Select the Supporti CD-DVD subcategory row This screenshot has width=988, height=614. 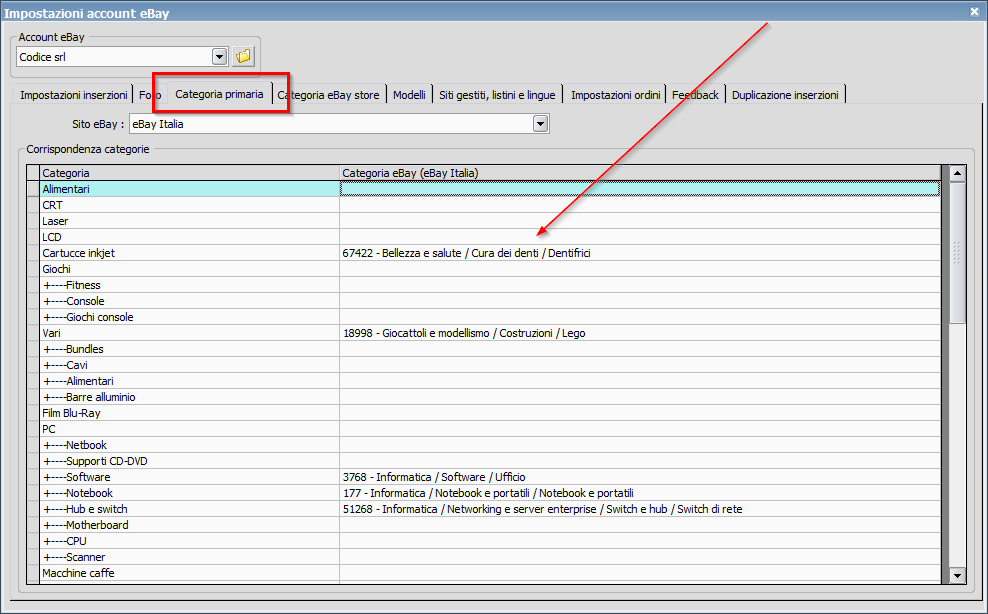190,461
